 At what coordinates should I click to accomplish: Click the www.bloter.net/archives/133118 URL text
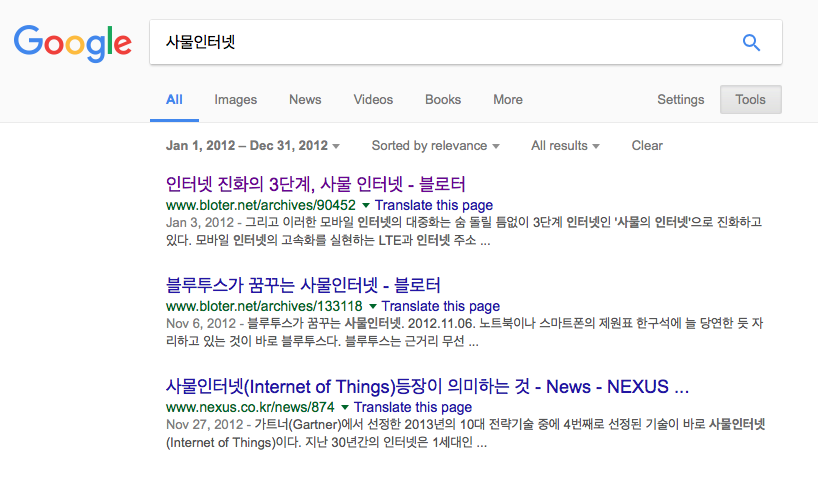pyautogui.click(x=264, y=306)
